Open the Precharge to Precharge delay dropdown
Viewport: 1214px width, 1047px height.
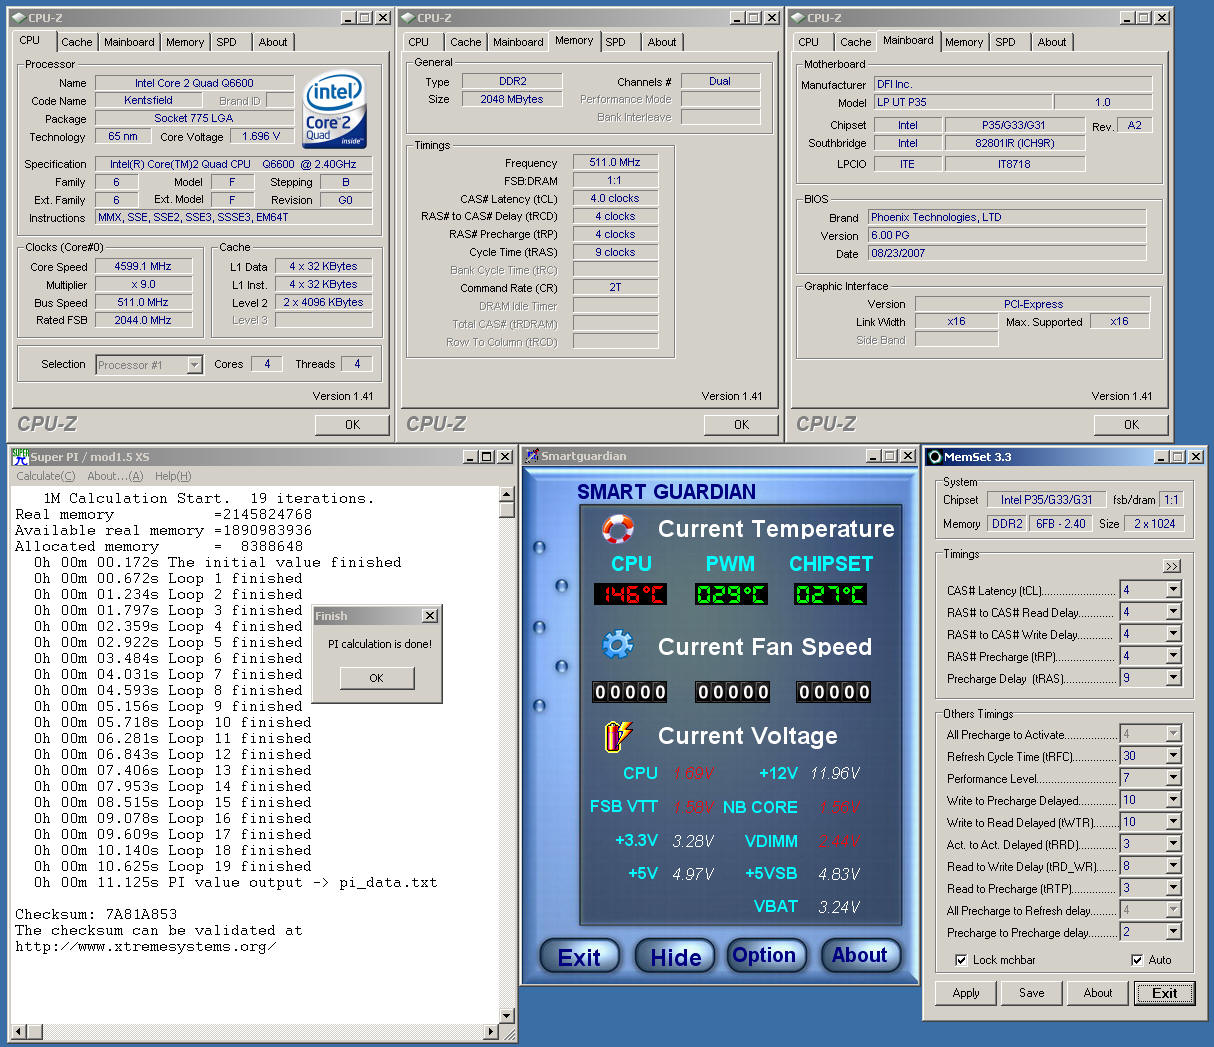1173,932
